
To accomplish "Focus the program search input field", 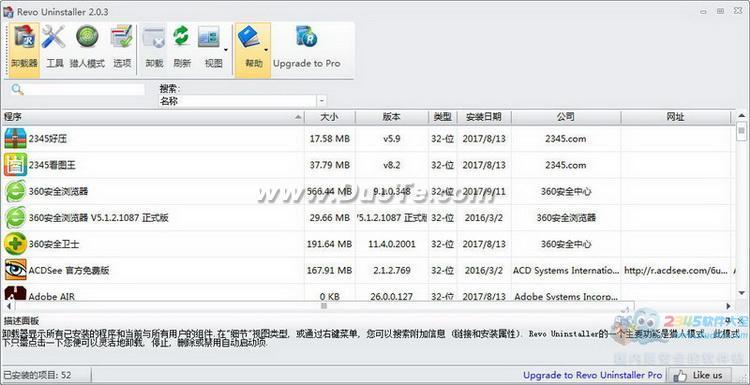I will coord(84,89).
